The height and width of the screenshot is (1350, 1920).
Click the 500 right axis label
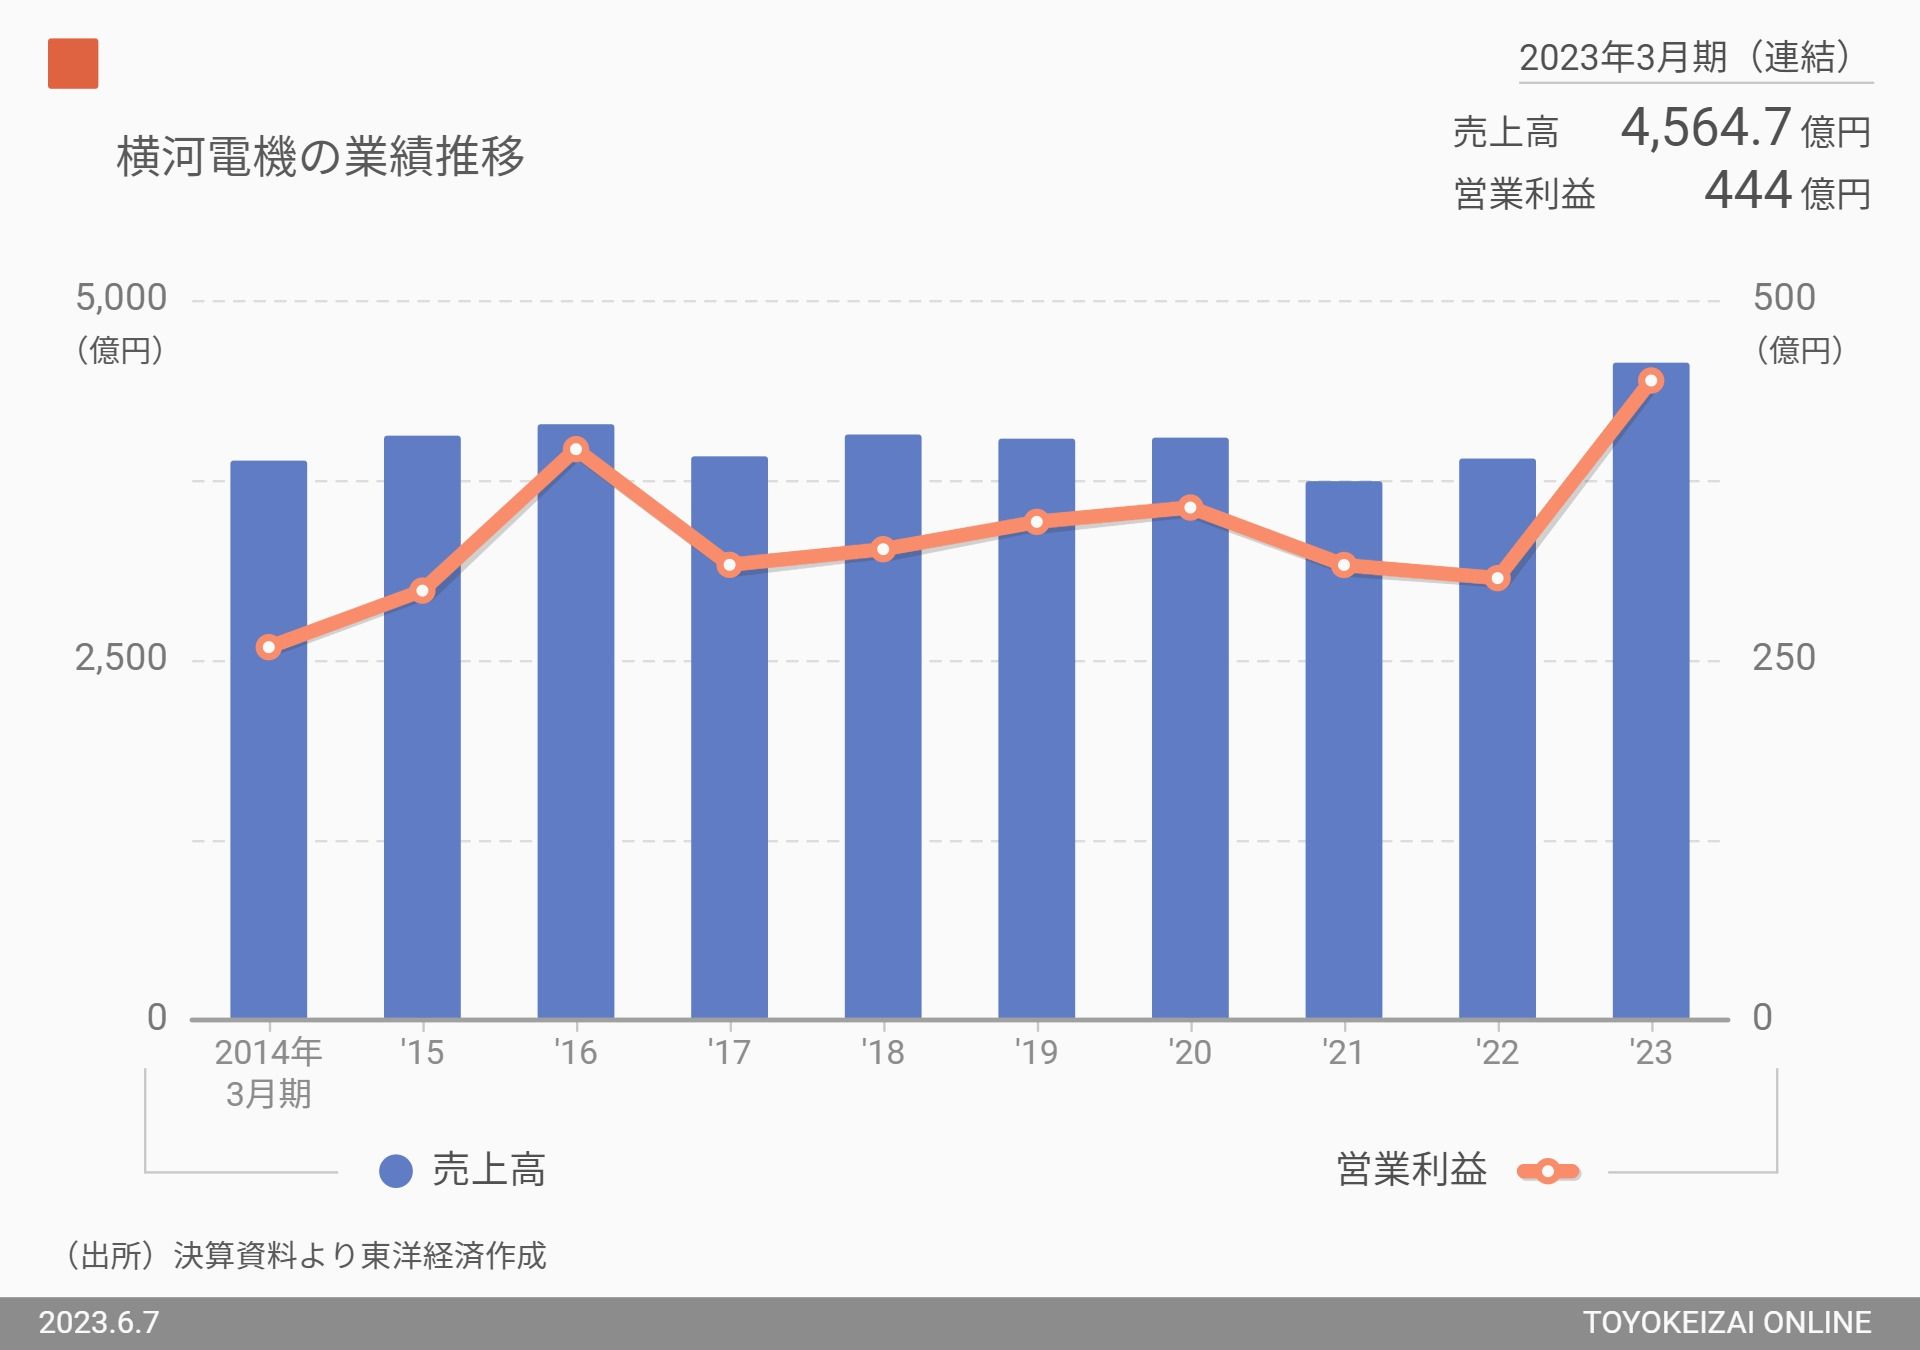[1784, 298]
